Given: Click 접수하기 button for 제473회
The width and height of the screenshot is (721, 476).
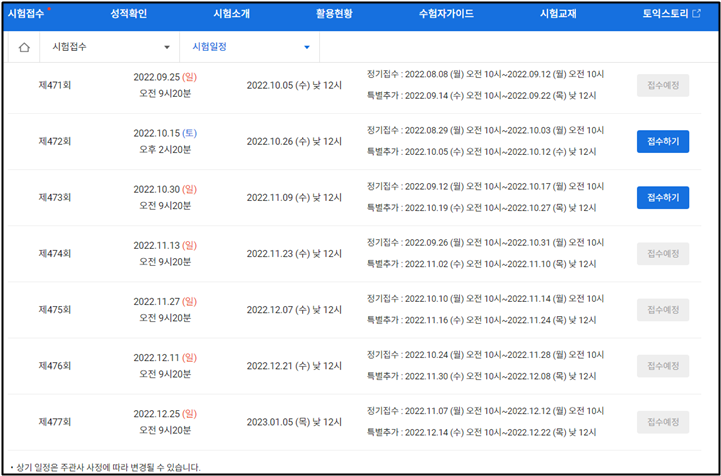Looking at the screenshot, I should click(x=662, y=198).
